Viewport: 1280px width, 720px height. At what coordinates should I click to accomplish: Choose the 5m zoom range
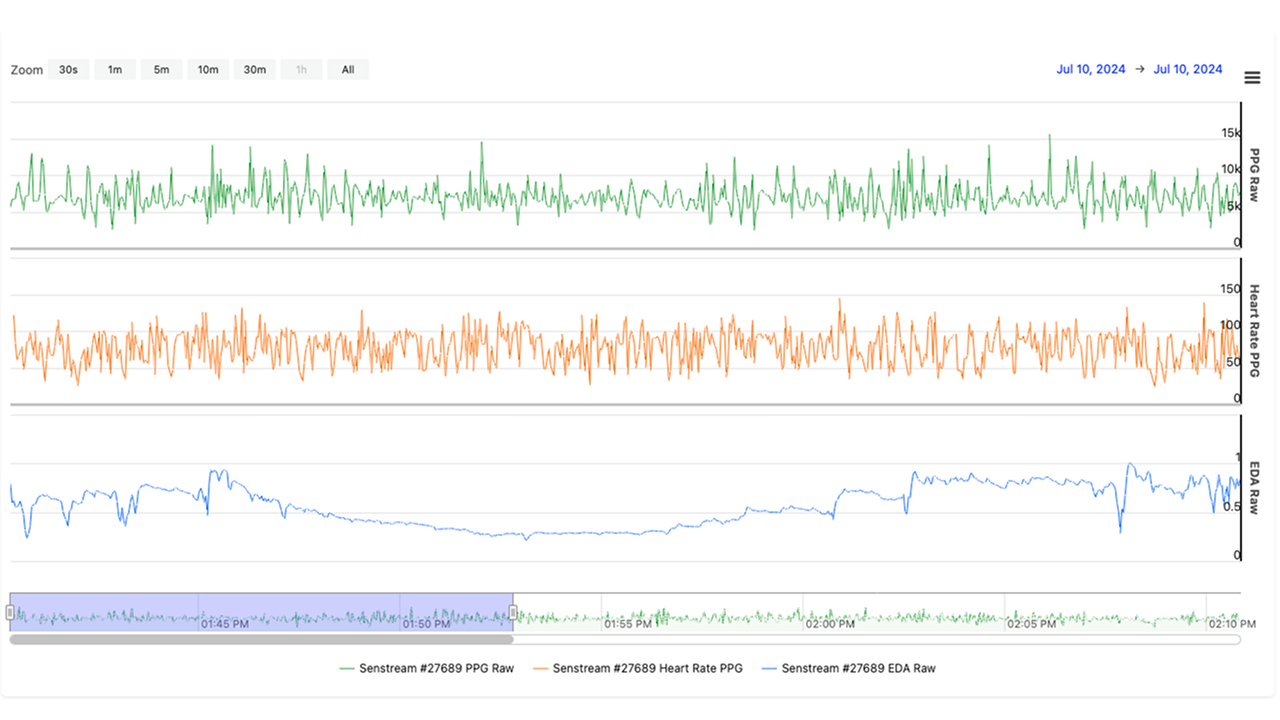click(161, 70)
